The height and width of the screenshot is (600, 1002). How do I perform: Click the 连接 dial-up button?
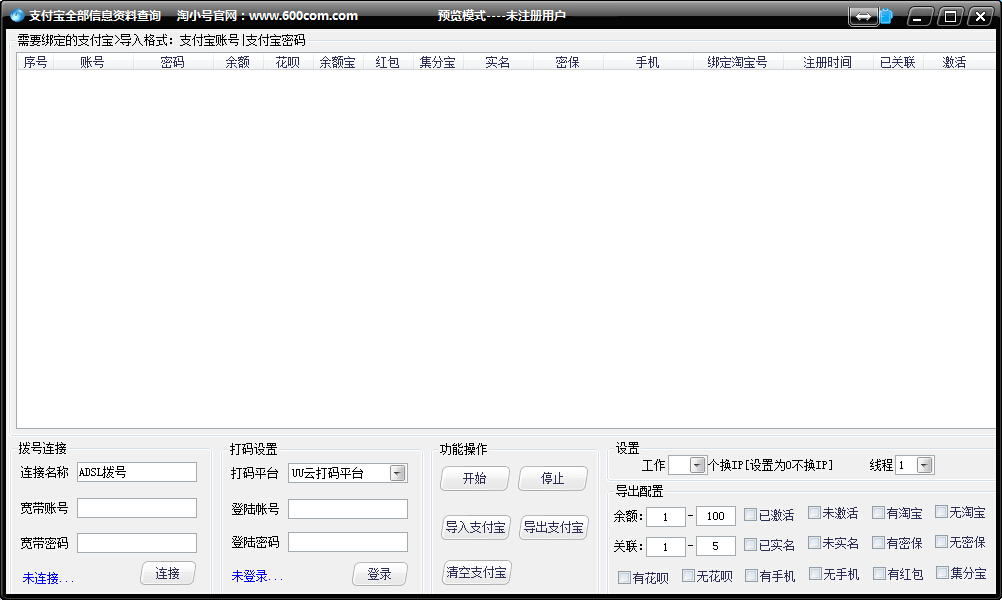(x=167, y=574)
